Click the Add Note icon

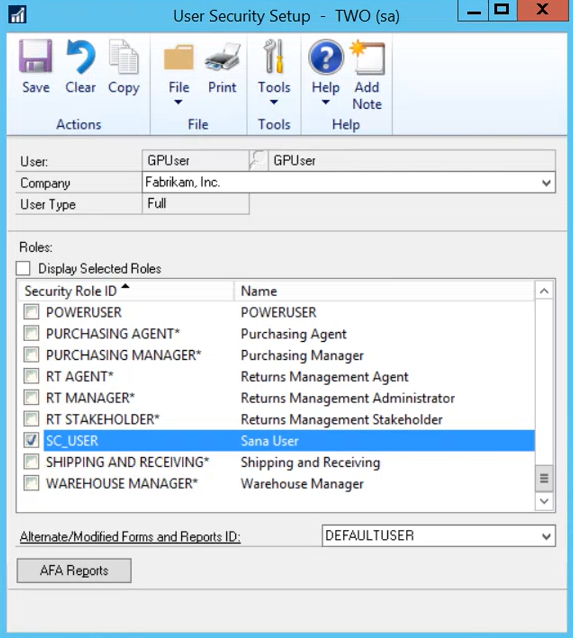[x=367, y=57]
